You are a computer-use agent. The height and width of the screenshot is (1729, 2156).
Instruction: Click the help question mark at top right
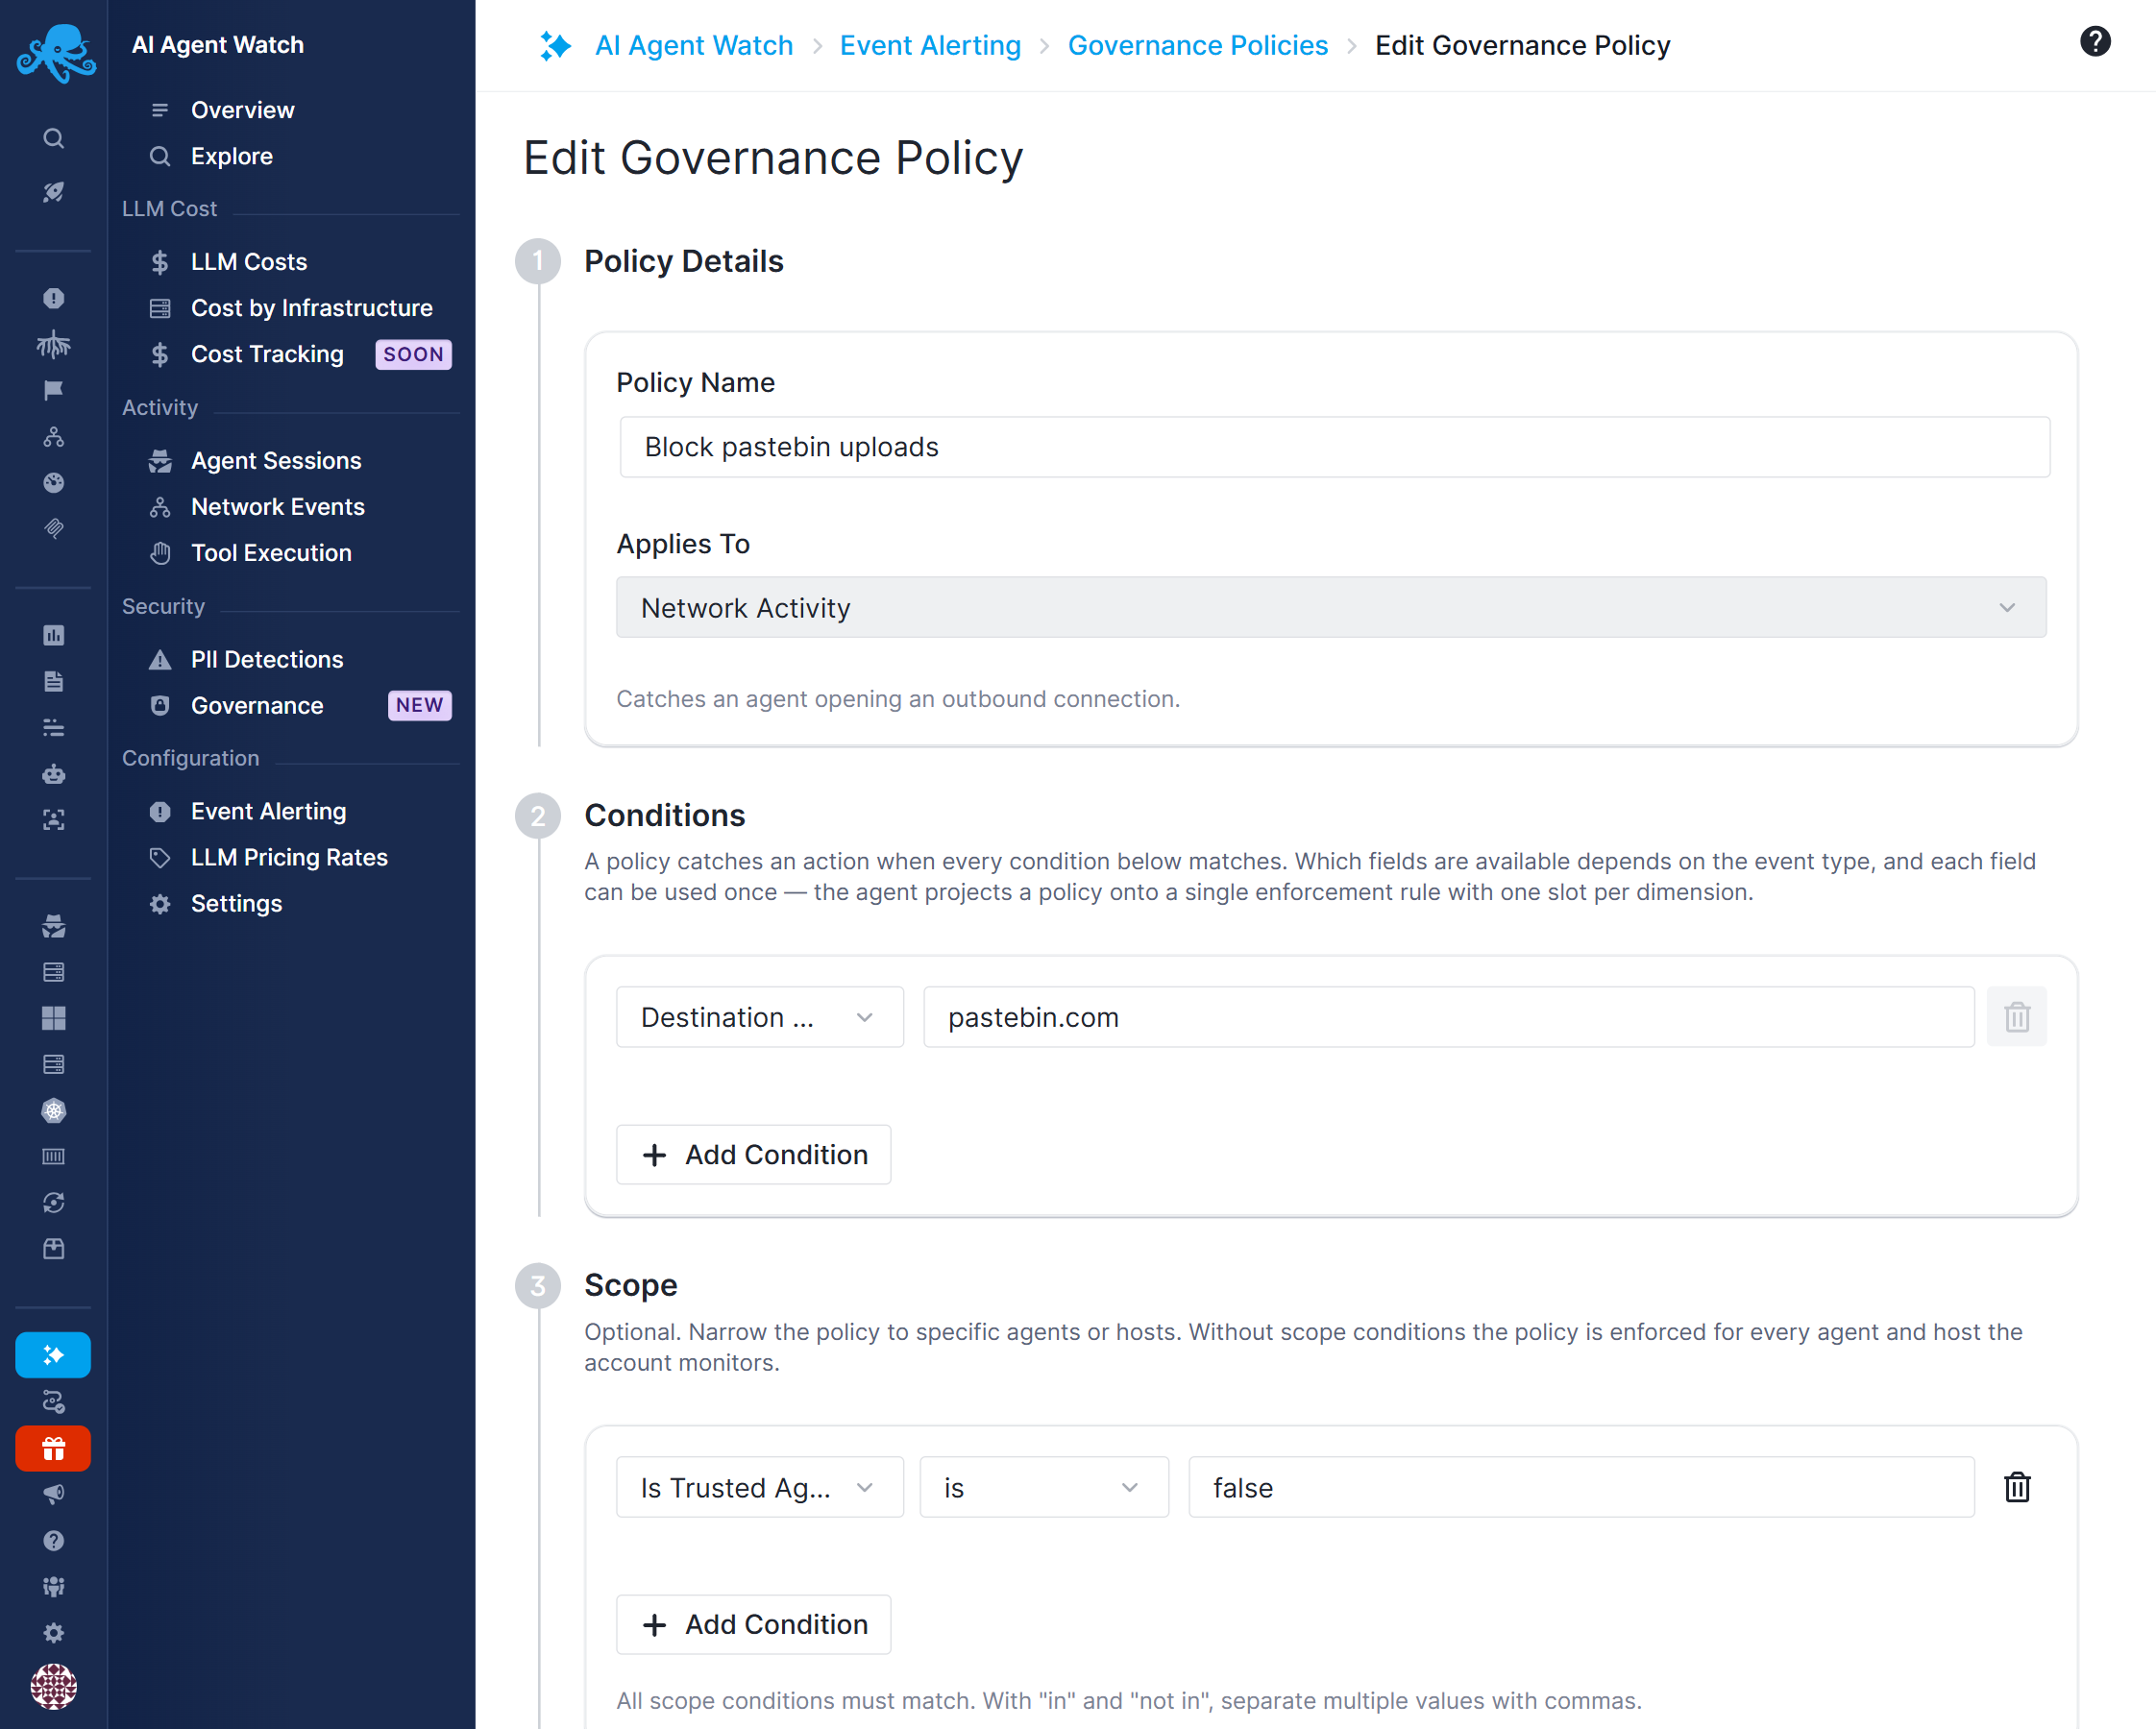tap(2094, 42)
